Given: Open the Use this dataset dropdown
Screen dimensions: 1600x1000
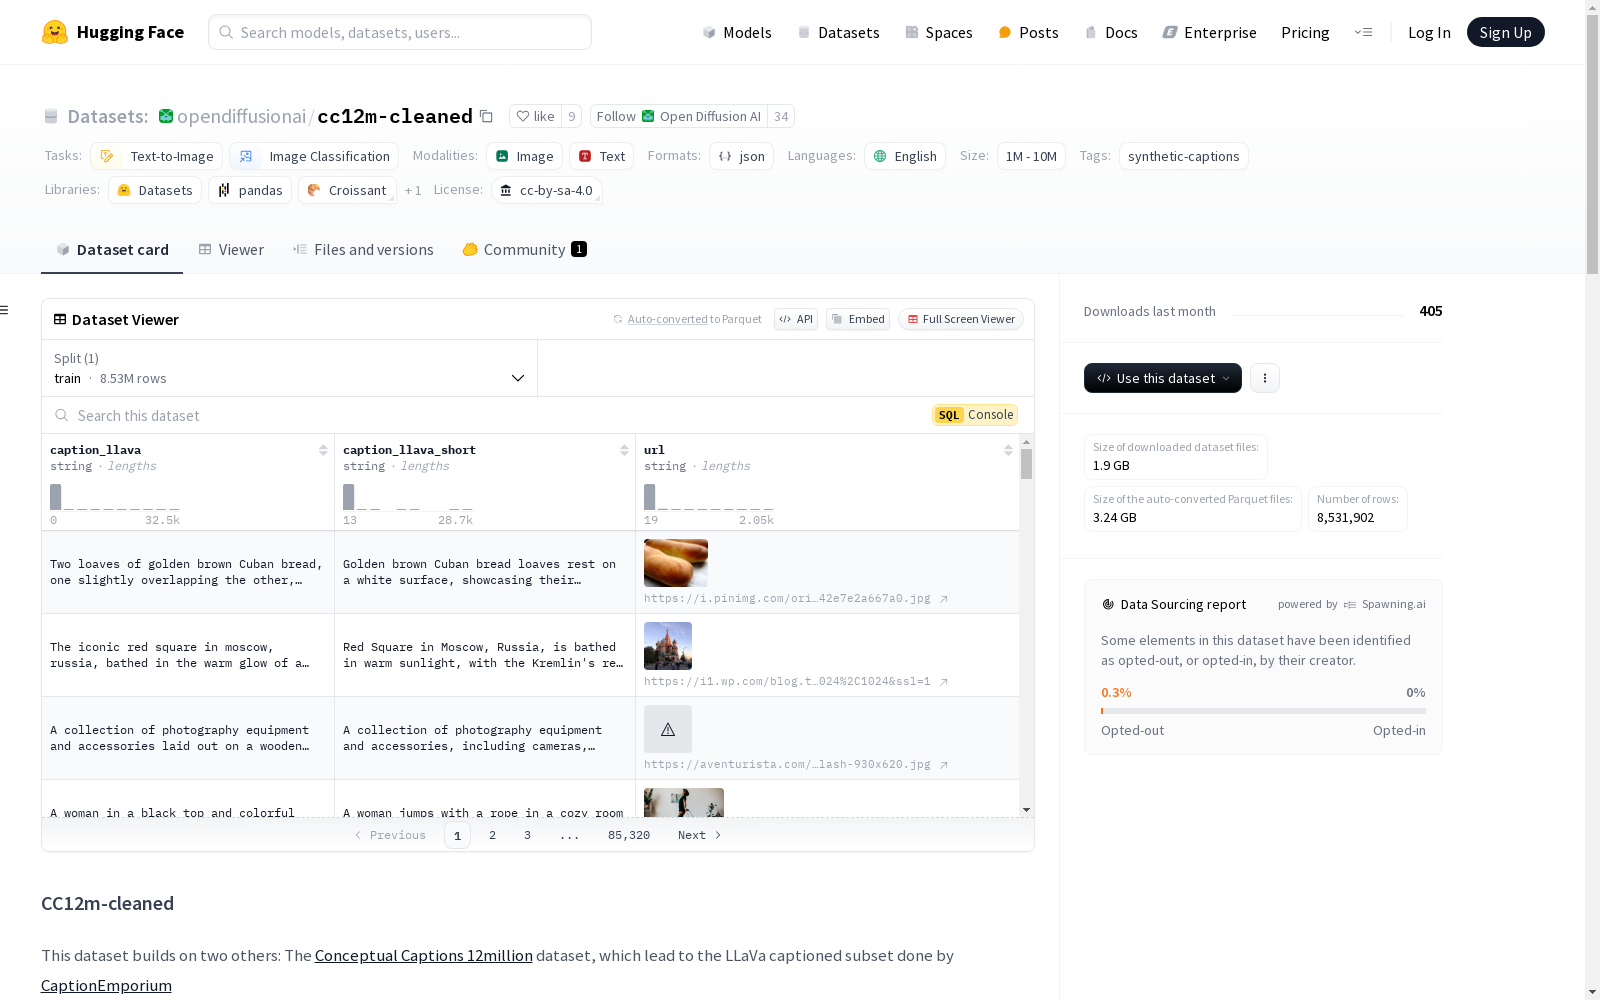Looking at the screenshot, I should point(1163,378).
